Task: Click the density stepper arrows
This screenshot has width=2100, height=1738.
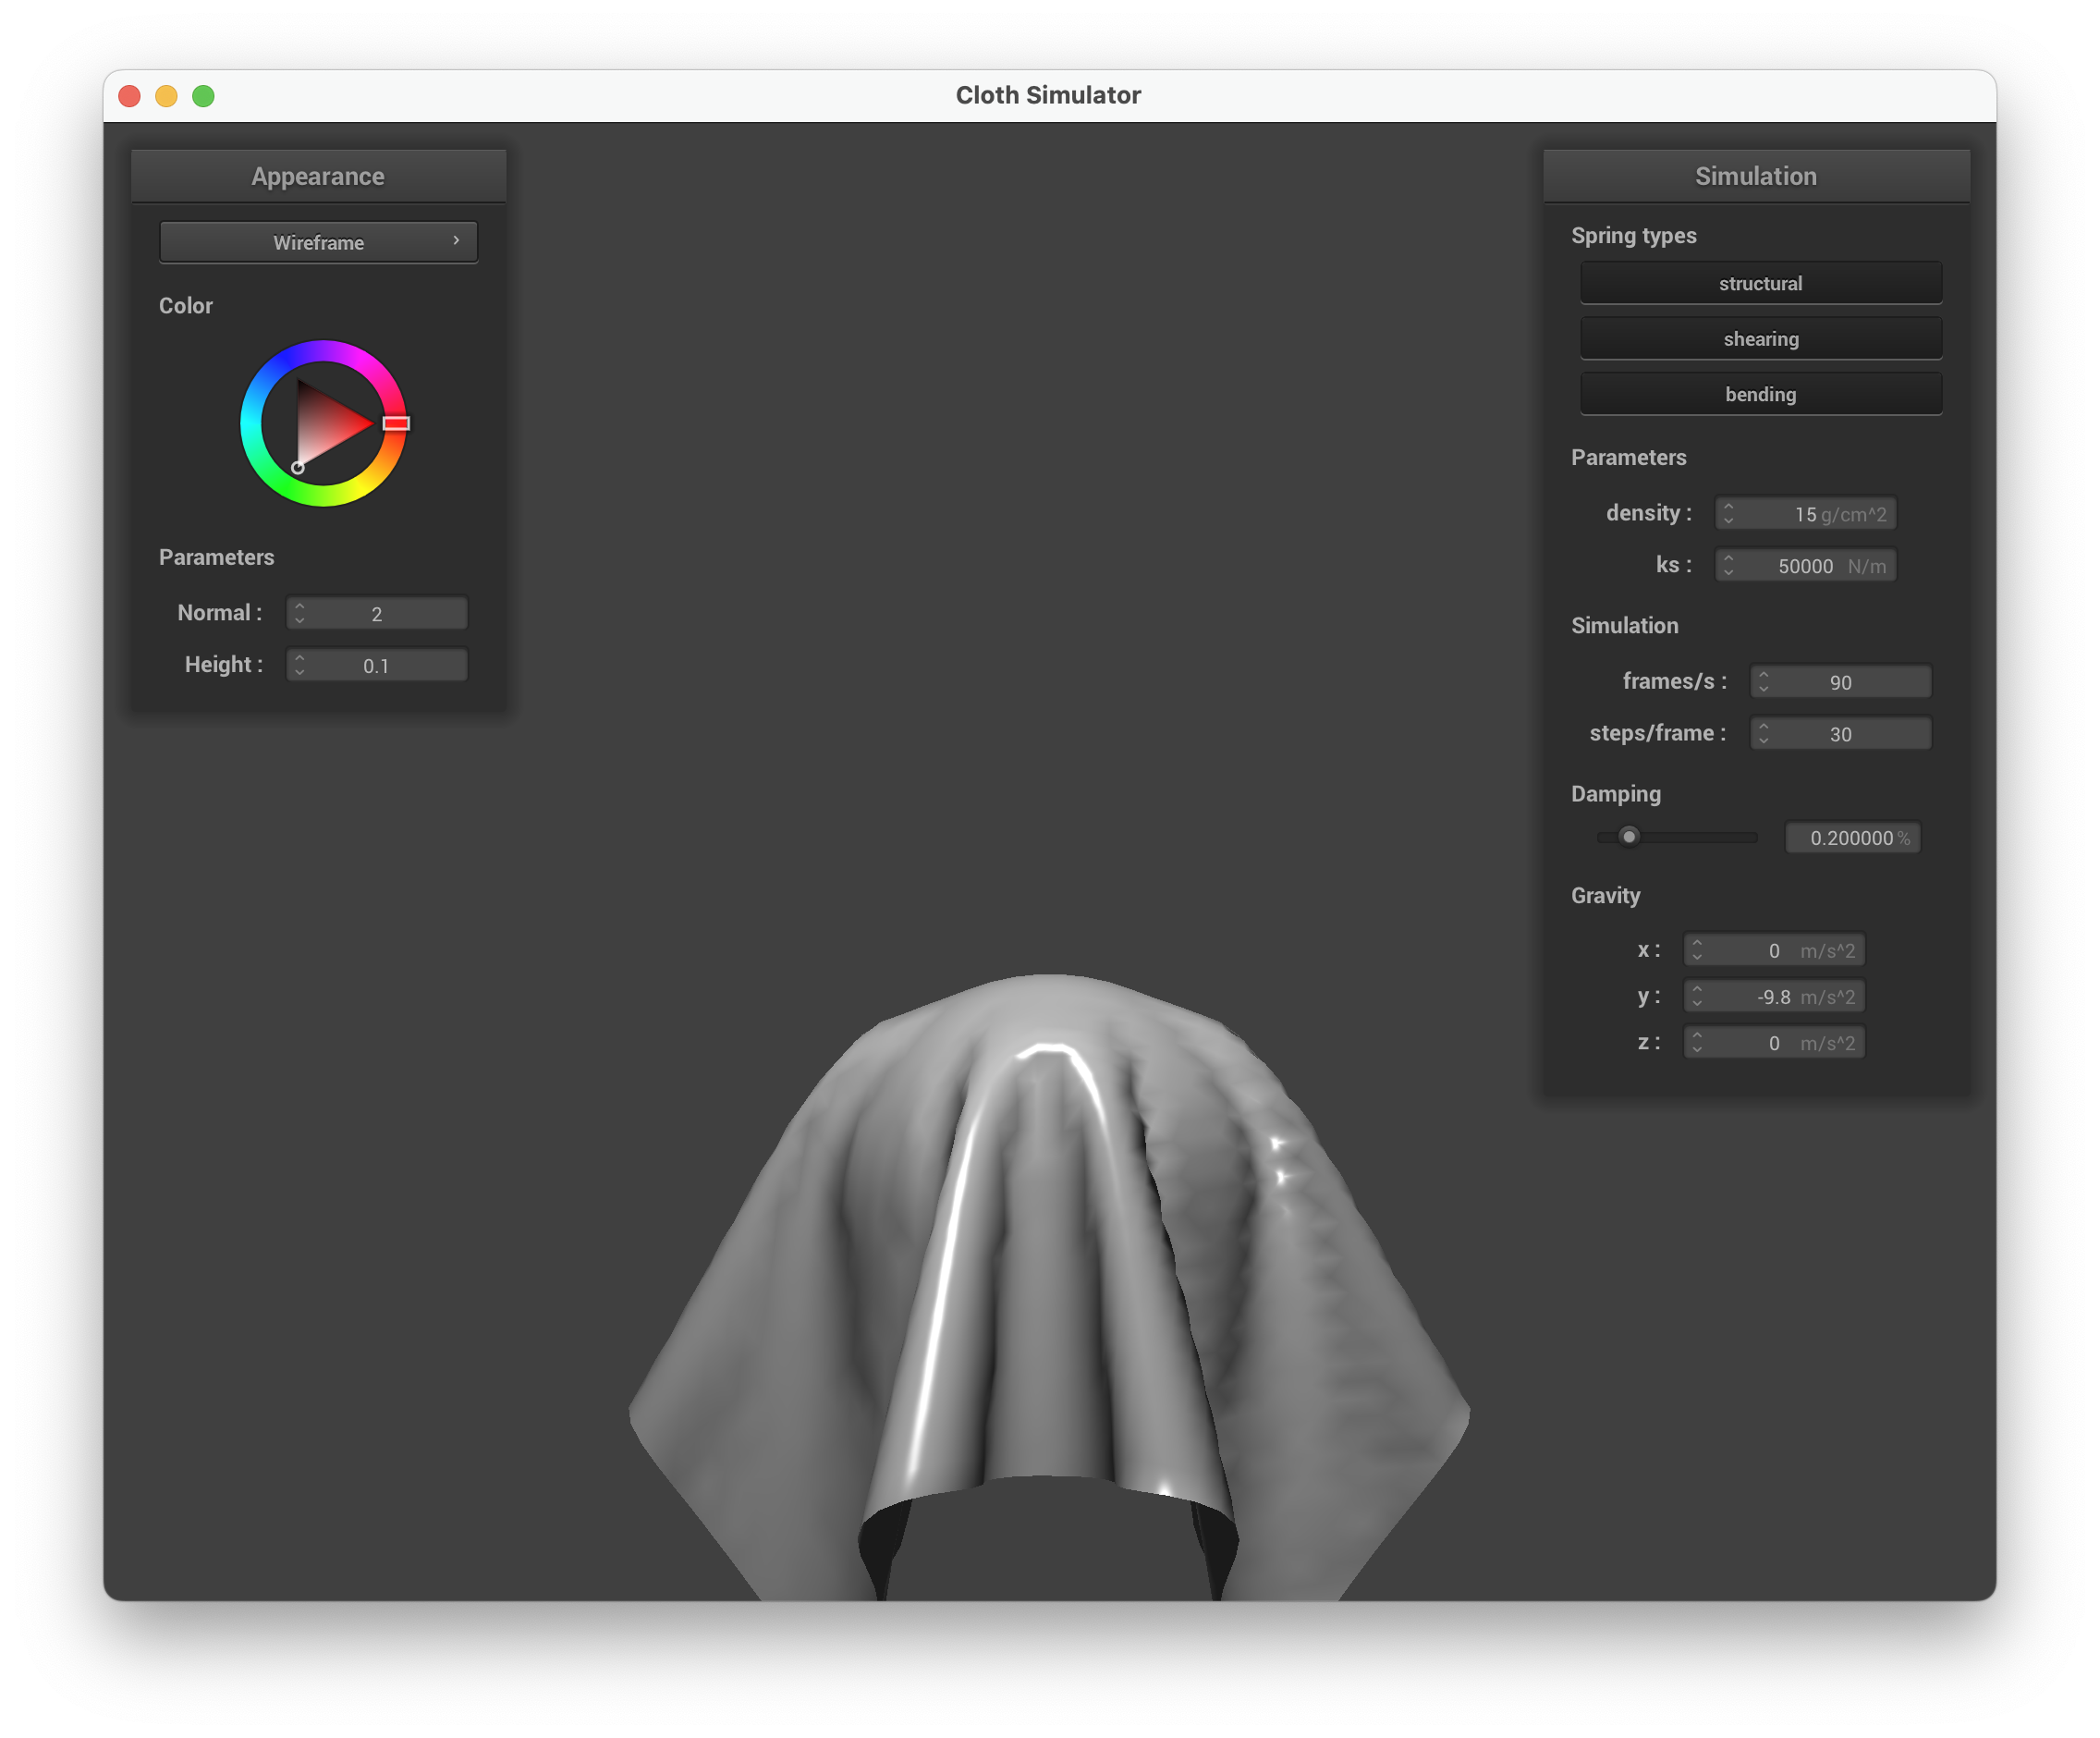Action: coord(1728,513)
